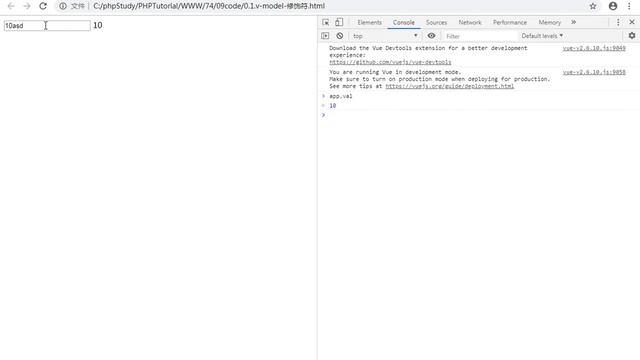Screen dimensions: 640x360
Task: Reload the current page
Action: pyautogui.click(x=43, y=6)
